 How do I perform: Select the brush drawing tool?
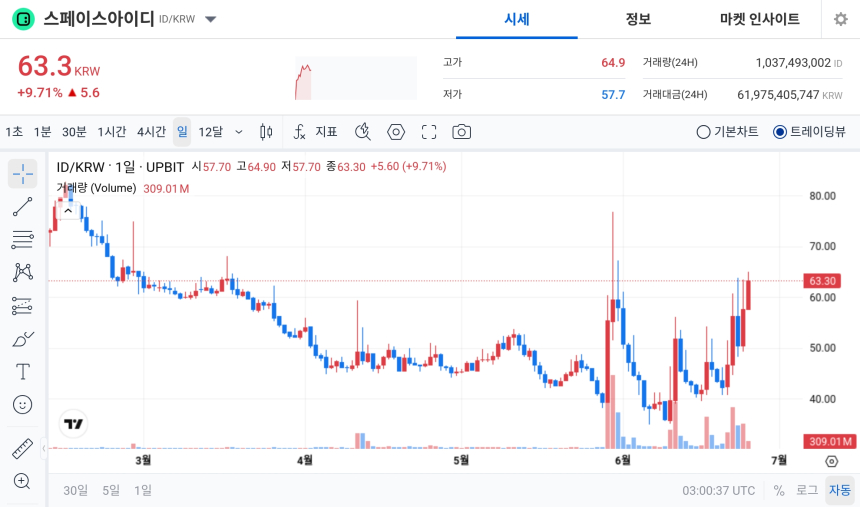22,339
